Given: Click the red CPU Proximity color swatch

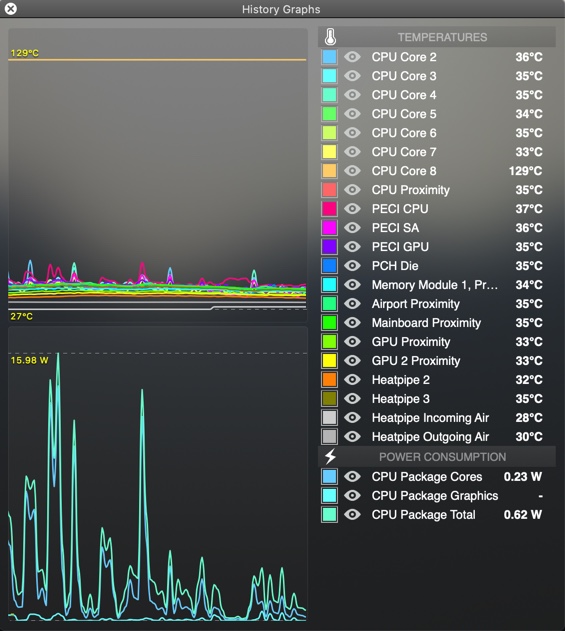Looking at the screenshot, I should [329, 190].
